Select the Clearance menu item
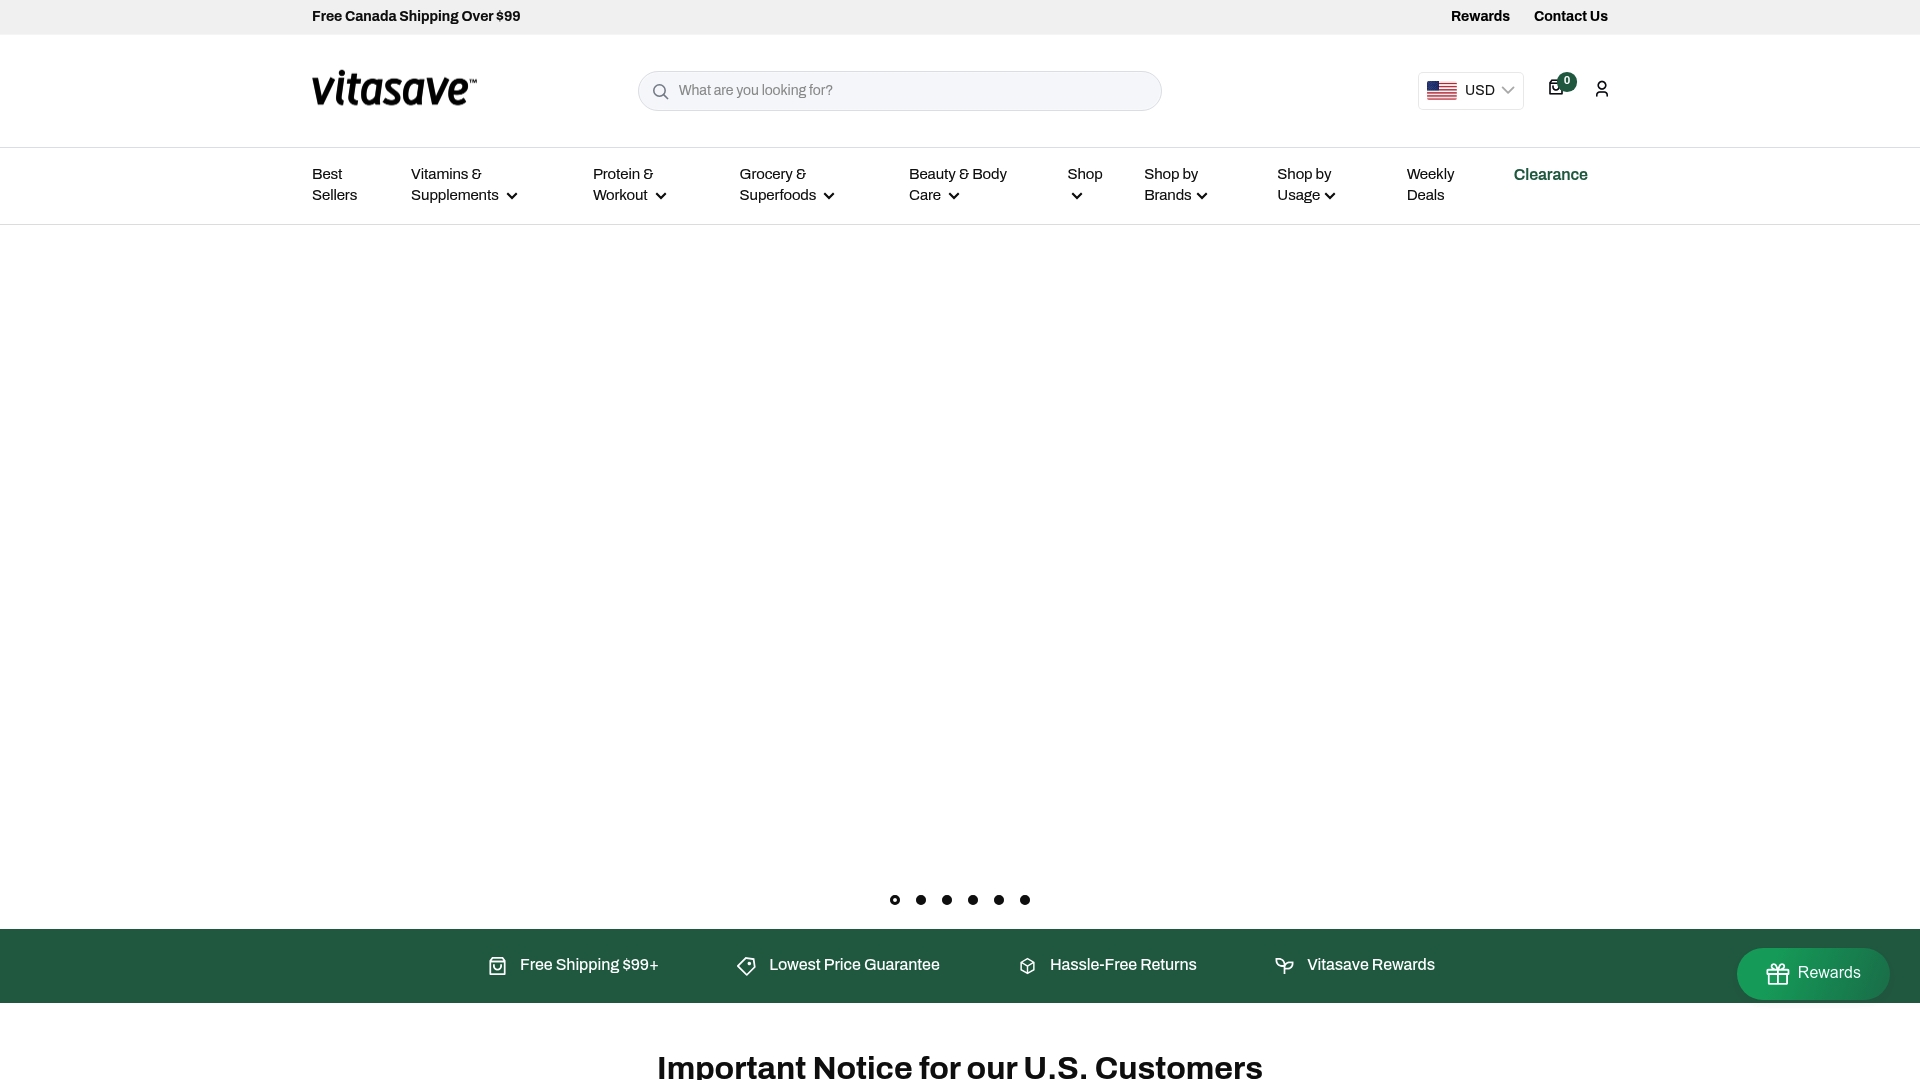This screenshot has width=1920, height=1080. [x=1550, y=175]
